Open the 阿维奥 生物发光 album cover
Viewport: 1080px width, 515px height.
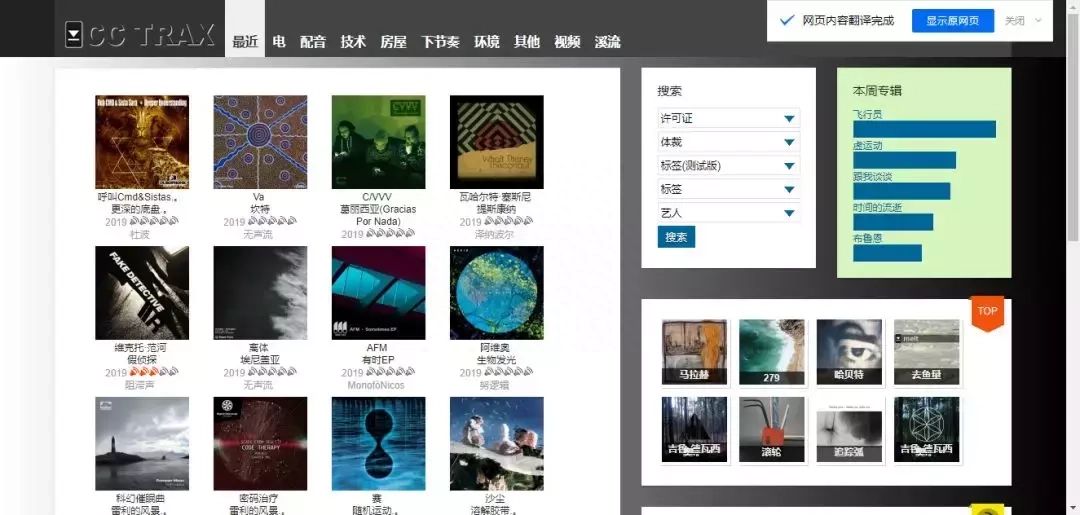coord(497,293)
